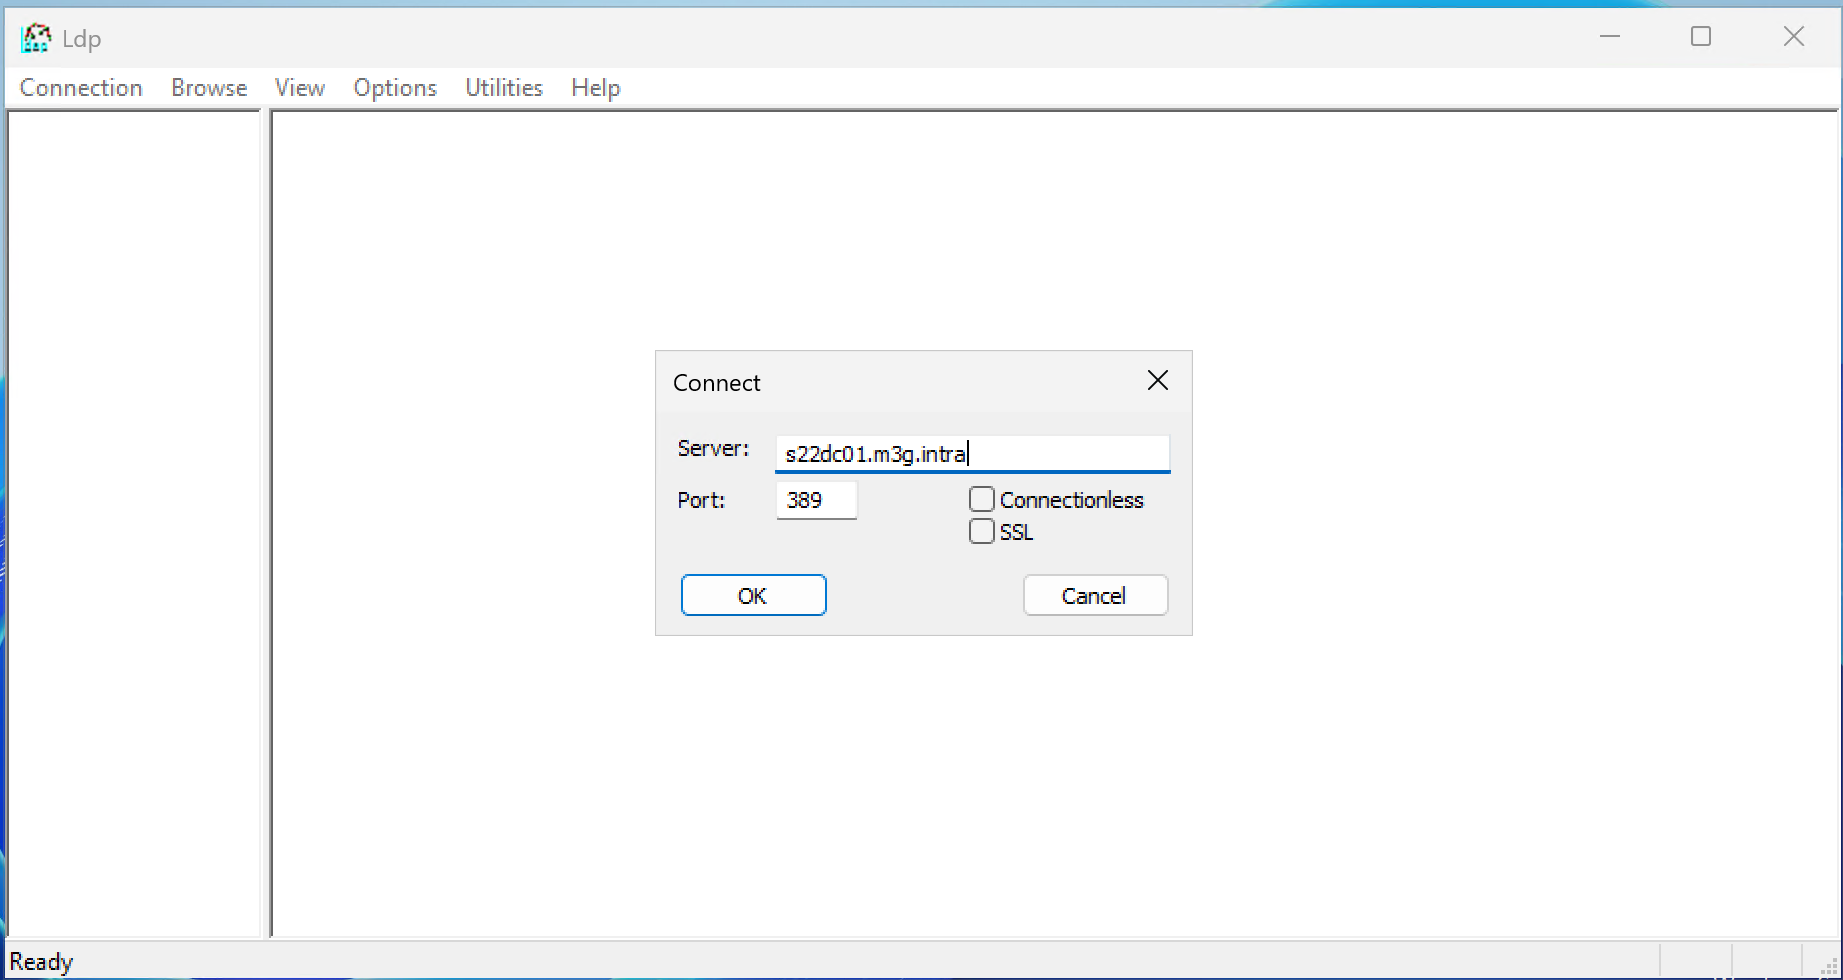Maximize the Ldp window
This screenshot has width=1843, height=980.
pos(1700,37)
